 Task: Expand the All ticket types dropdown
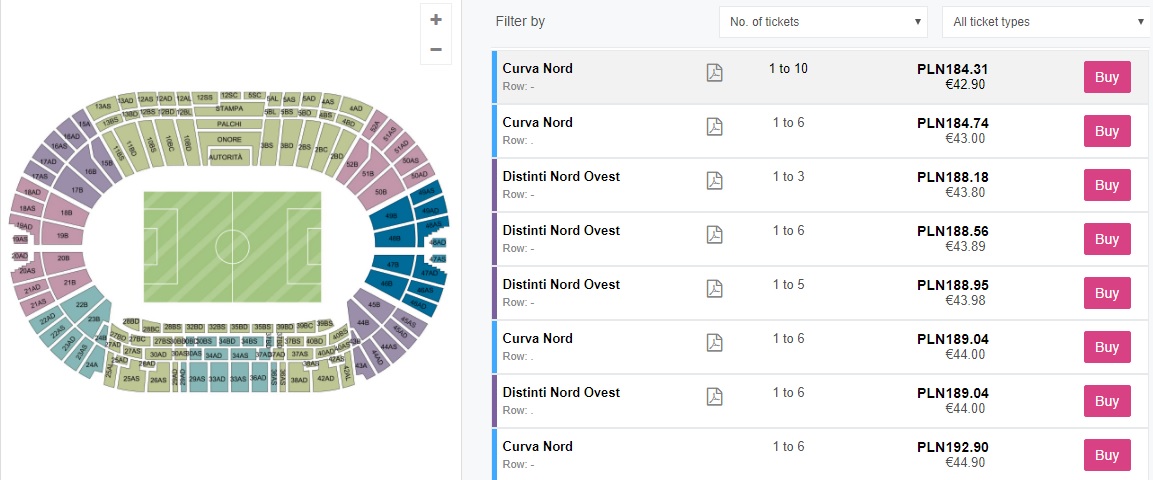1046,22
